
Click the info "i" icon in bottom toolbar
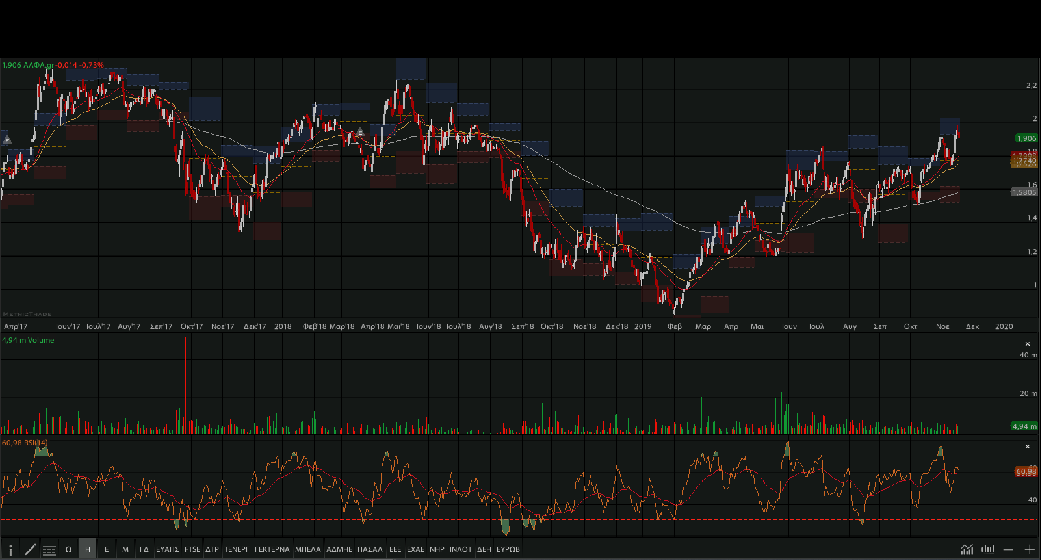coord(10,549)
